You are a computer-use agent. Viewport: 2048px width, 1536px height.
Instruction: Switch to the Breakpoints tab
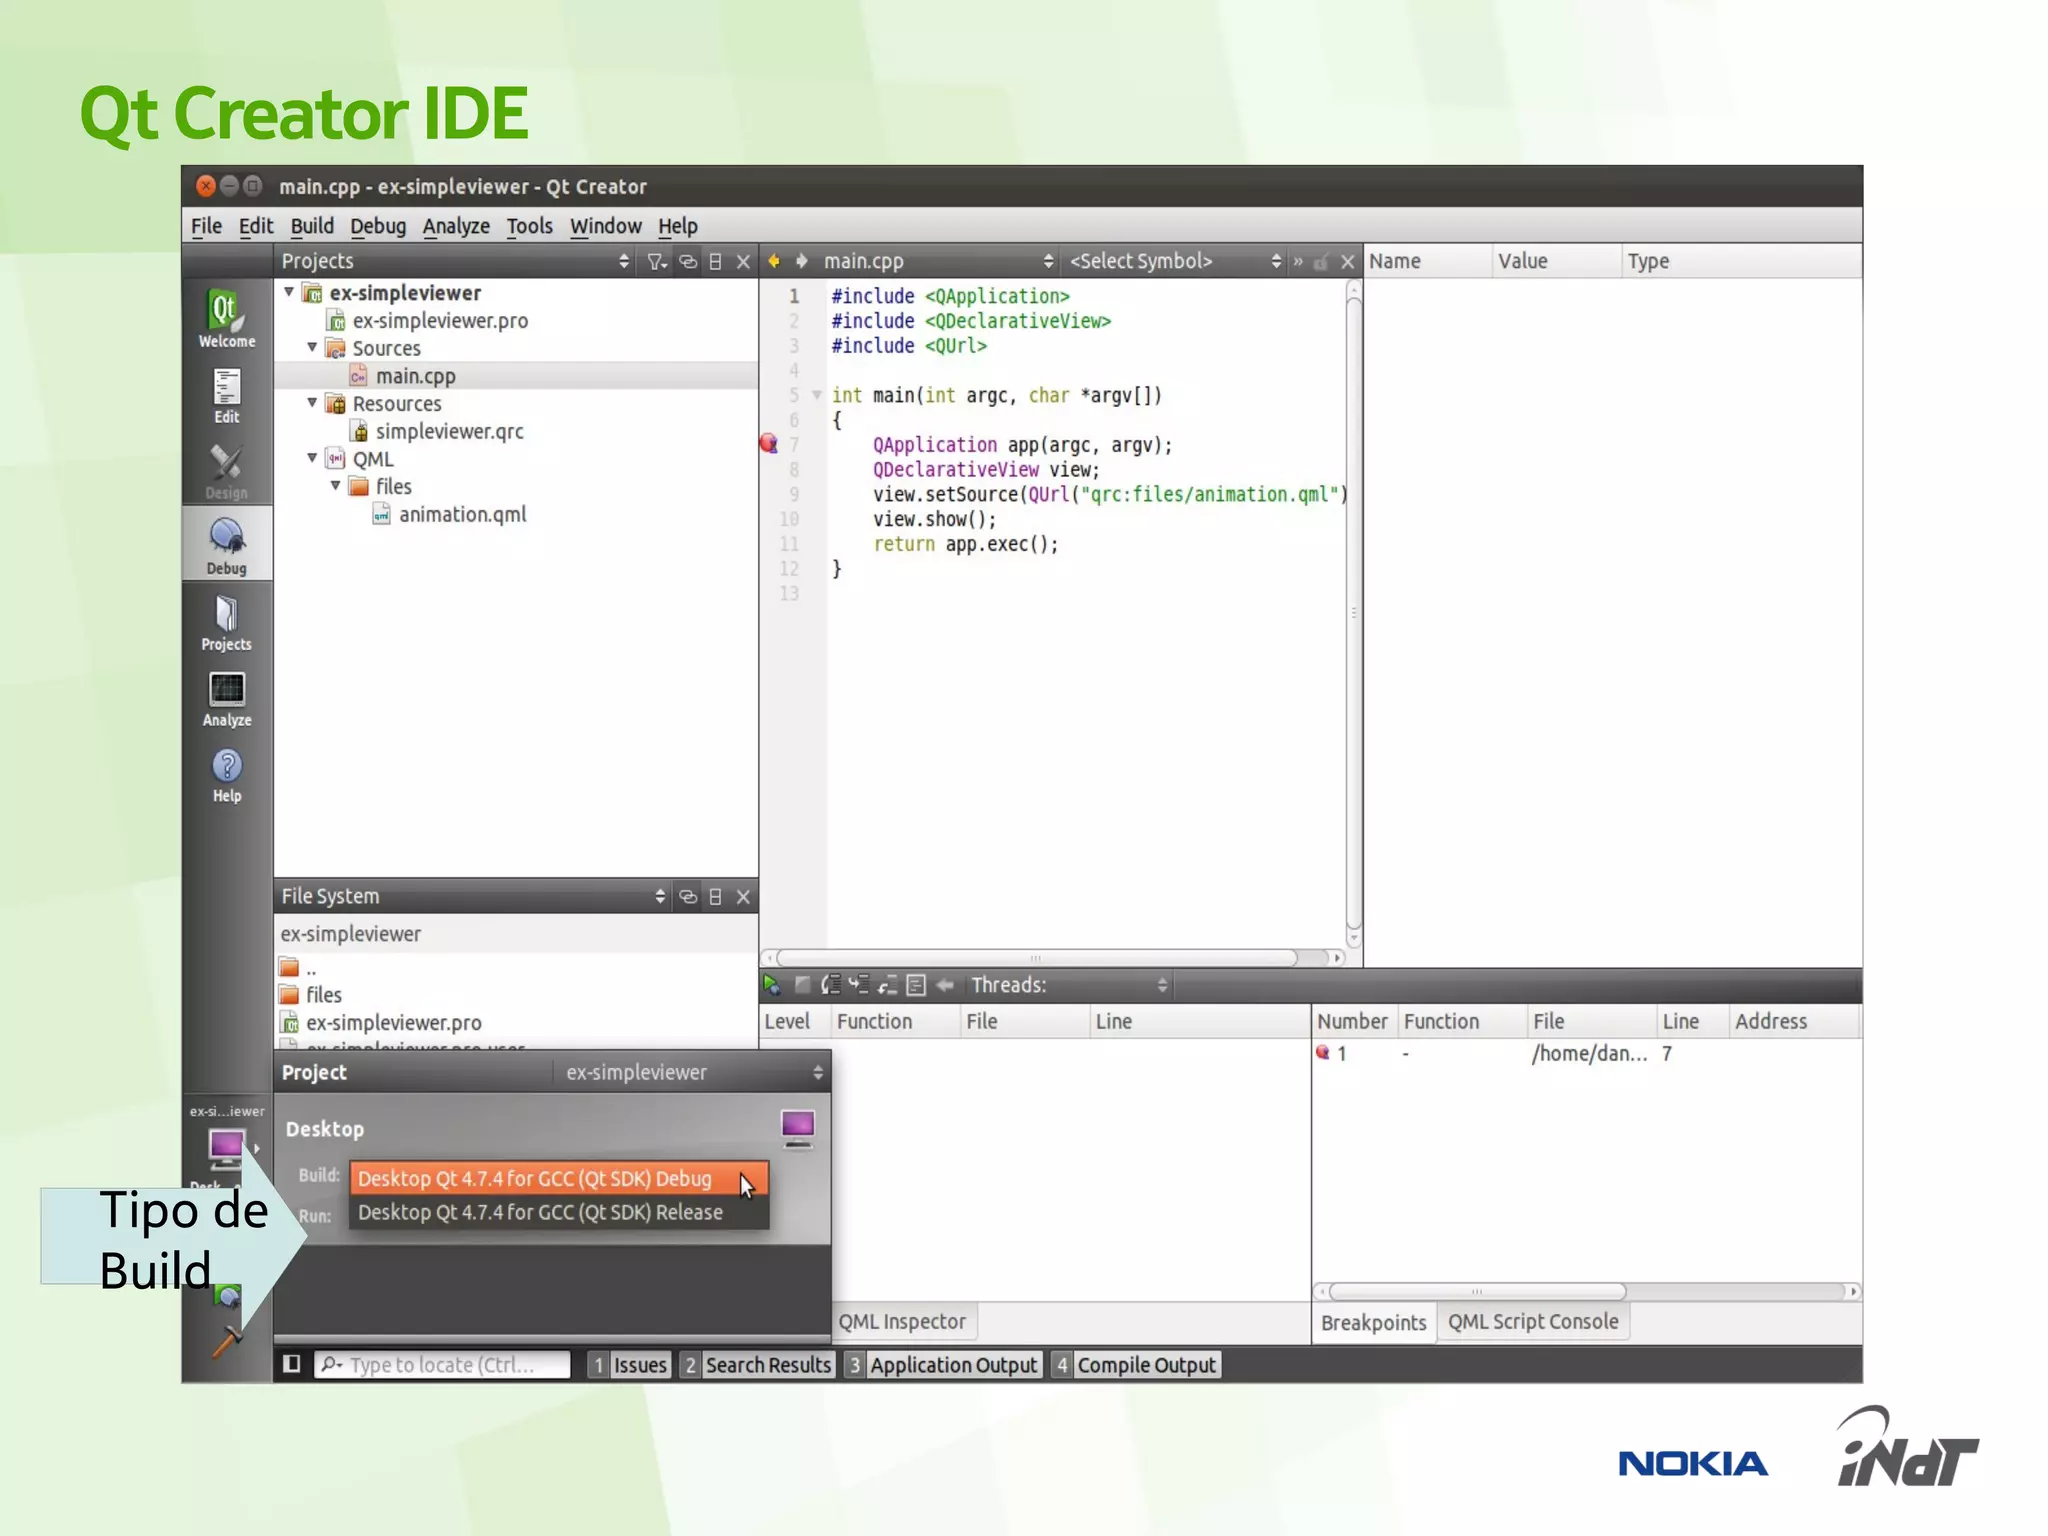[1373, 1323]
